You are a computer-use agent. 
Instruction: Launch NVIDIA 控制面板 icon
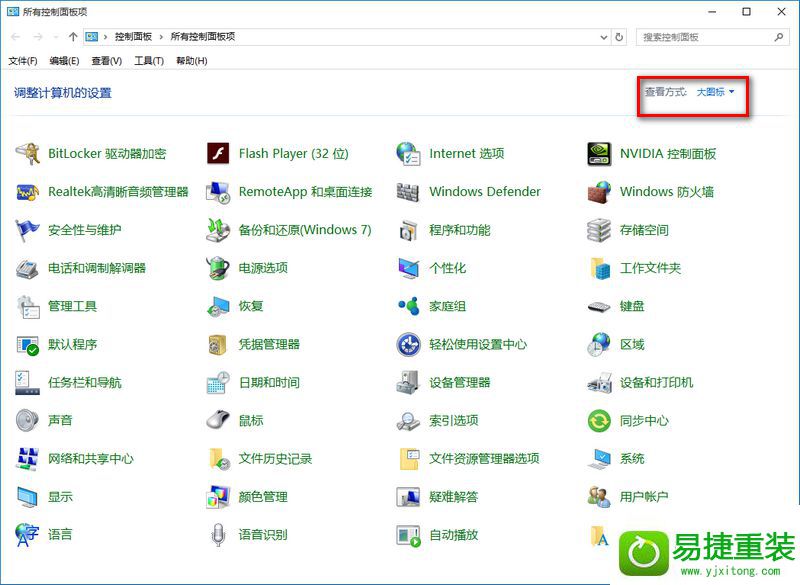click(x=598, y=154)
